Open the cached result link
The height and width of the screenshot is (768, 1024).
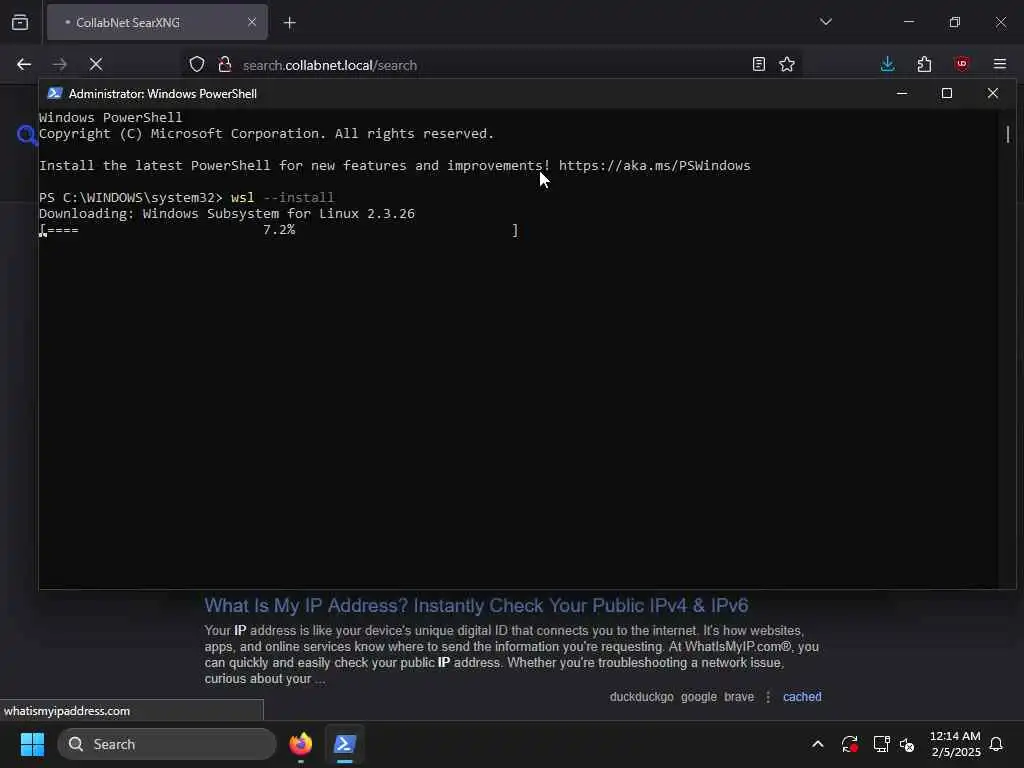click(x=802, y=697)
